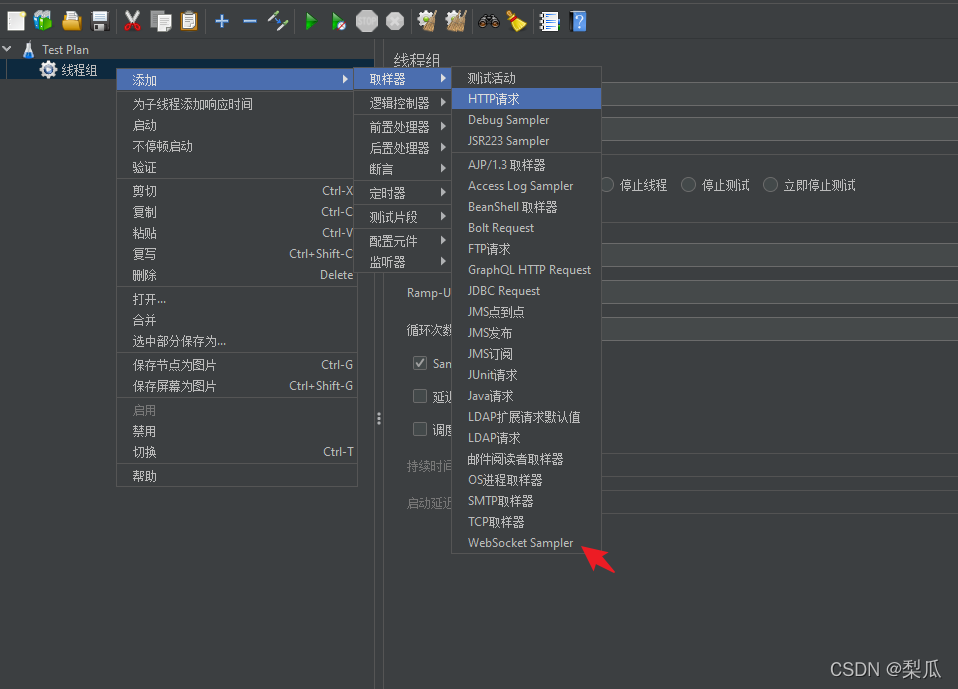Select 保存节点为图片 menu entry
The width and height of the screenshot is (958, 689).
pyautogui.click(x=236, y=365)
